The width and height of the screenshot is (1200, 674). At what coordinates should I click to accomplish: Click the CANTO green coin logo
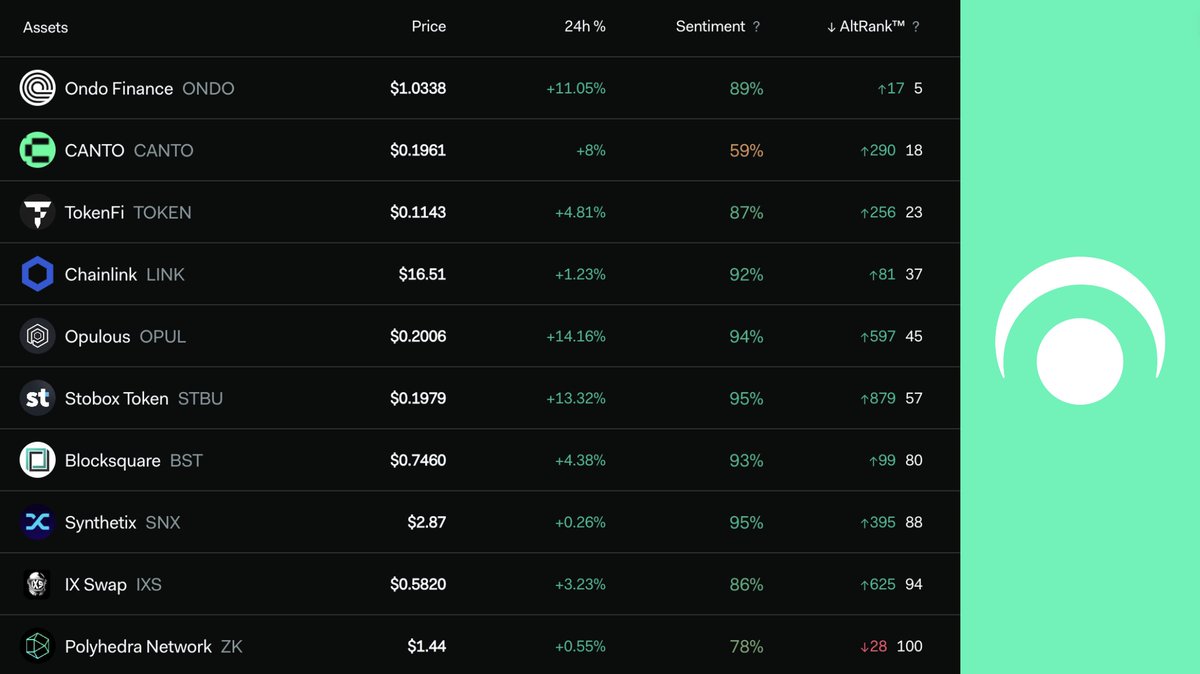click(37, 150)
